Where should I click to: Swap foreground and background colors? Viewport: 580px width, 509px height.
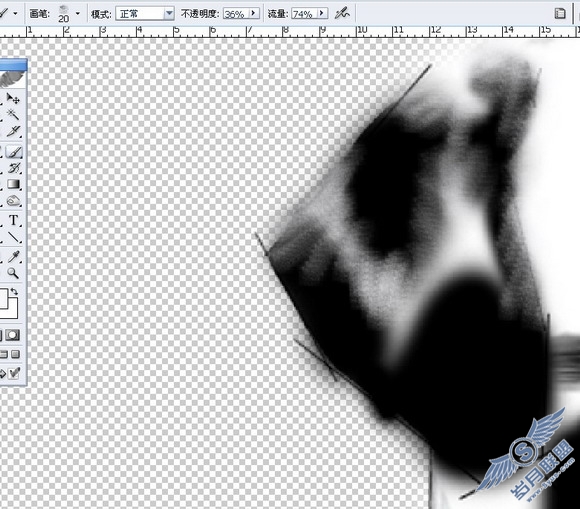14,291
